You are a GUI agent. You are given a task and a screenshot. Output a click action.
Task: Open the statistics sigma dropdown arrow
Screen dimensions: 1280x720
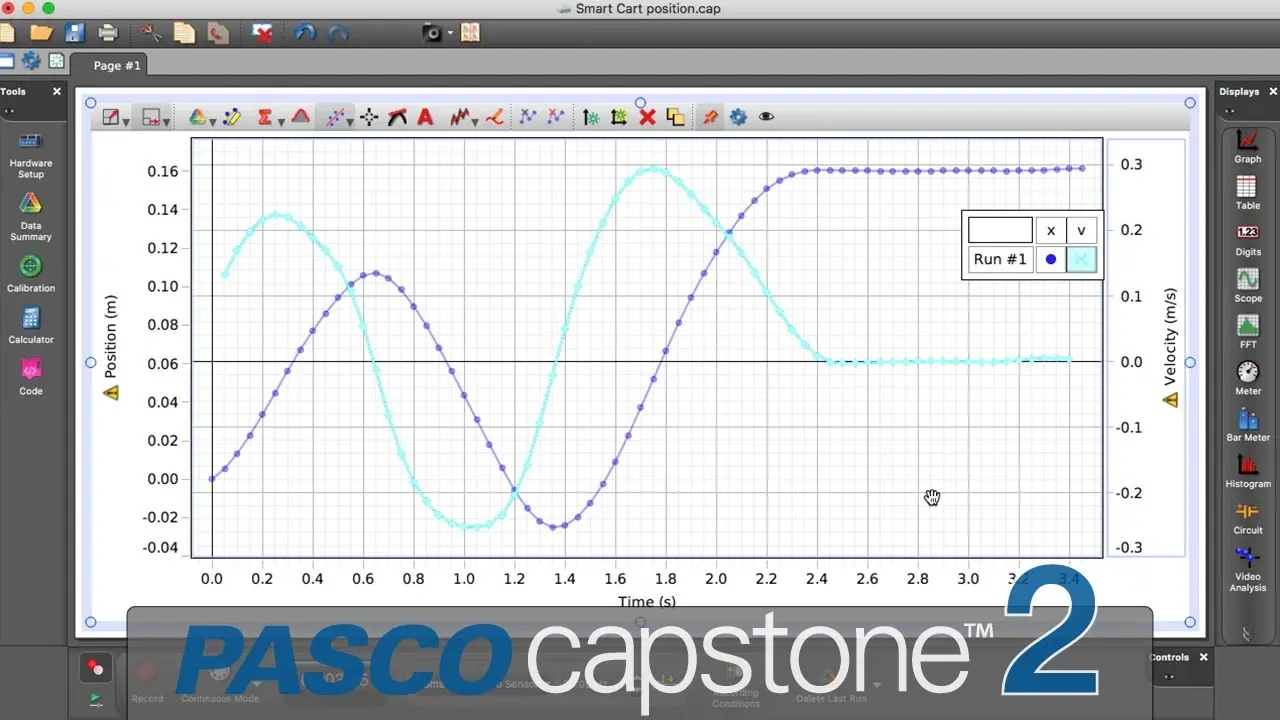click(281, 121)
